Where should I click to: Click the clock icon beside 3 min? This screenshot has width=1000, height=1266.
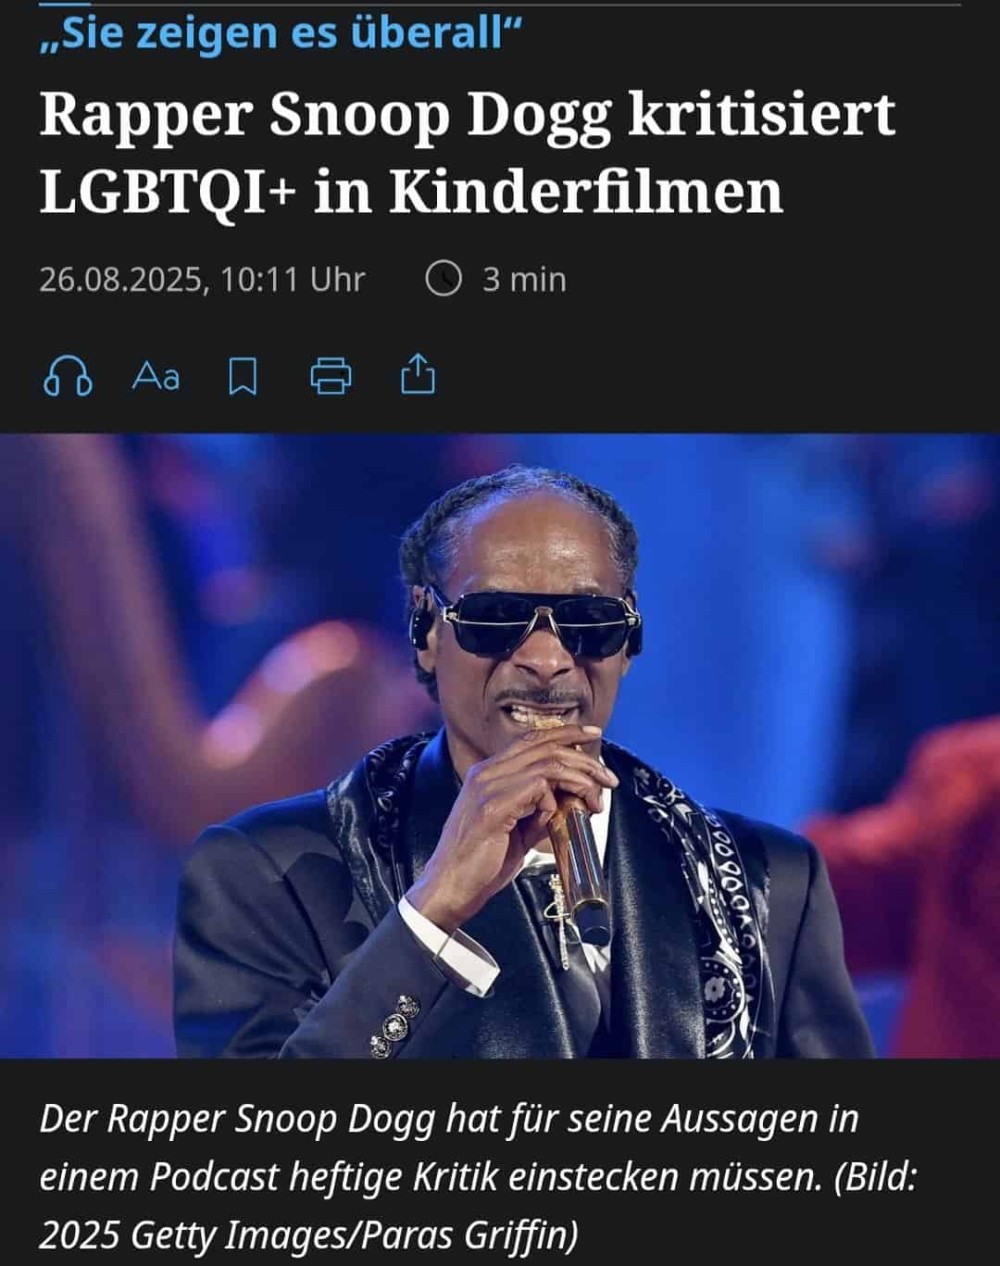(x=443, y=279)
